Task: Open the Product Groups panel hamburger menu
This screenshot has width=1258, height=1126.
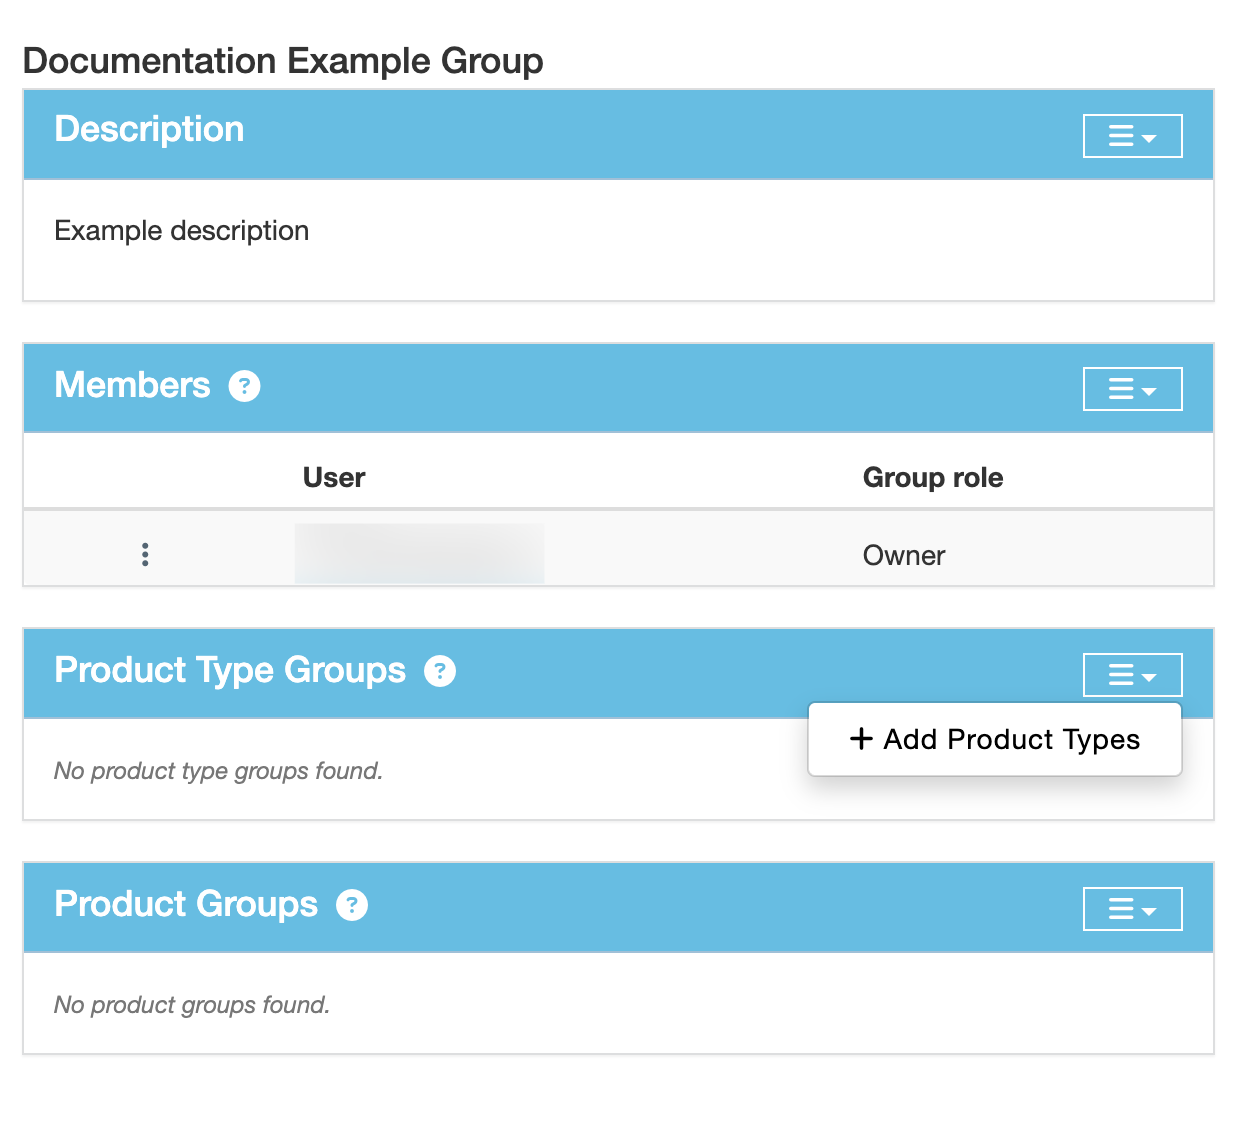Action: tap(1132, 909)
